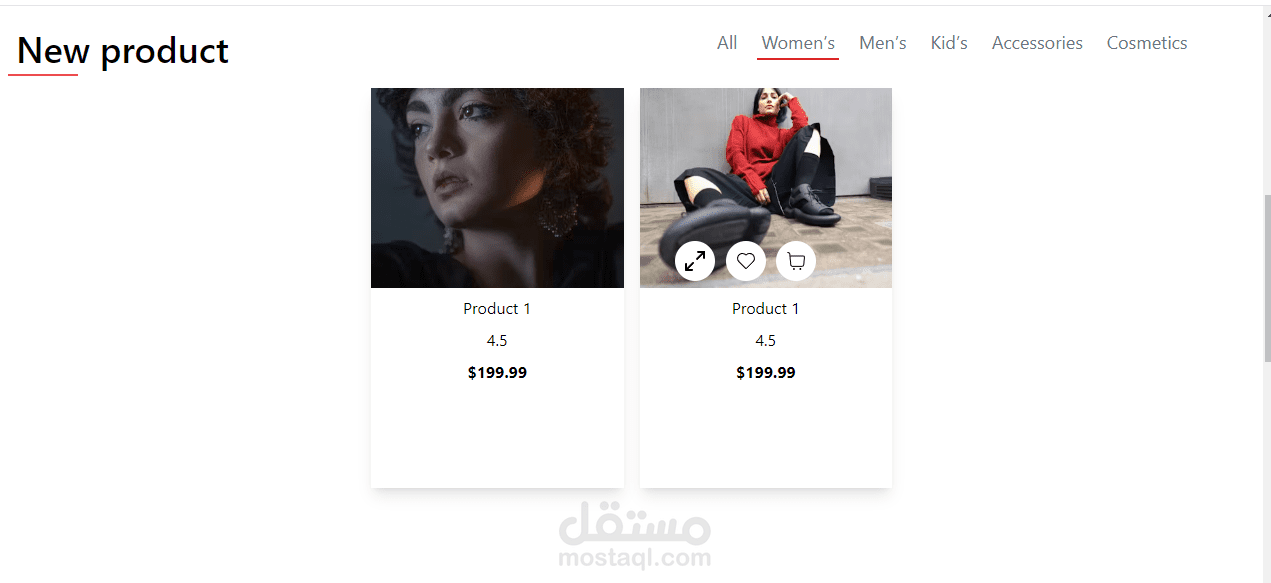Image resolution: width=1271 pixels, height=583 pixels.
Task: Click the mostaql.com watermark logo
Action: [x=635, y=536]
